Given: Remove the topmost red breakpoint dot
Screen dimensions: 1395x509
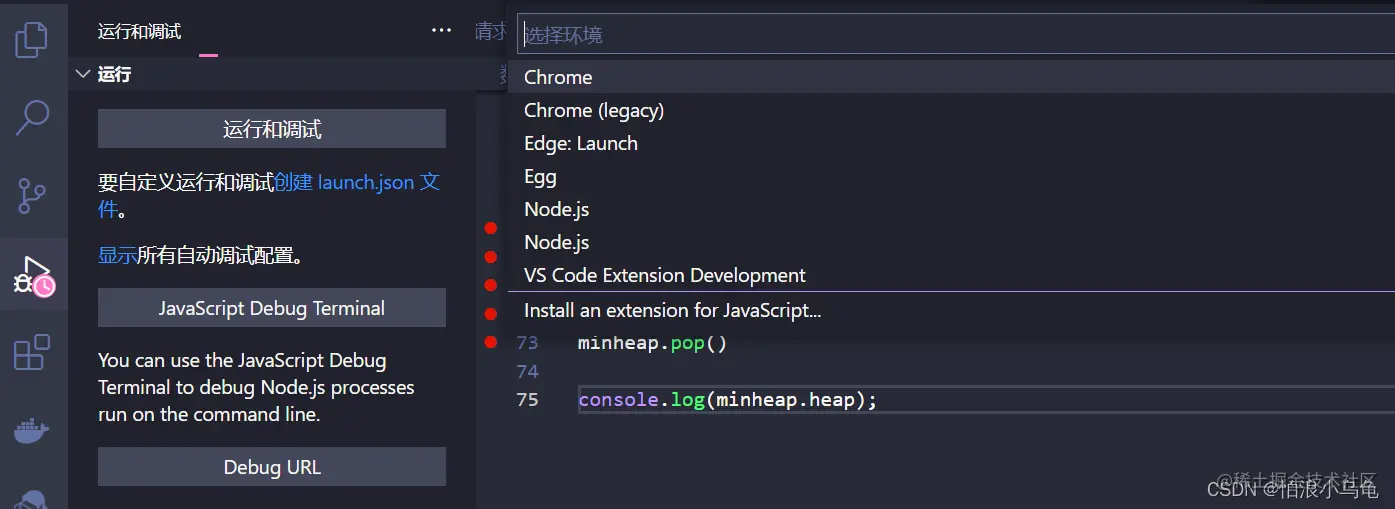Looking at the screenshot, I should tap(490, 228).
